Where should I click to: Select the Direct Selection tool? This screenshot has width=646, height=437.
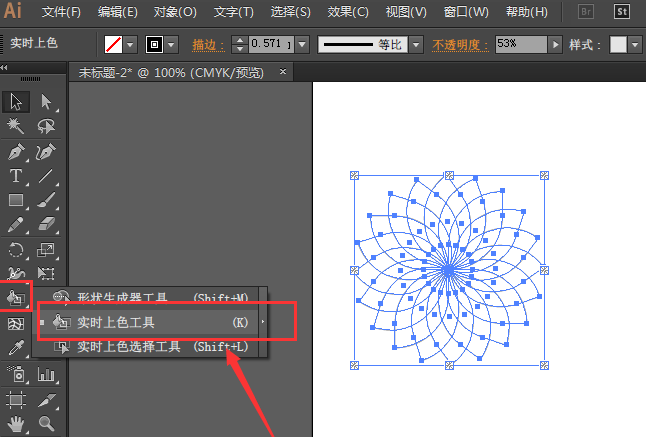pyautogui.click(x=45, y=101)
